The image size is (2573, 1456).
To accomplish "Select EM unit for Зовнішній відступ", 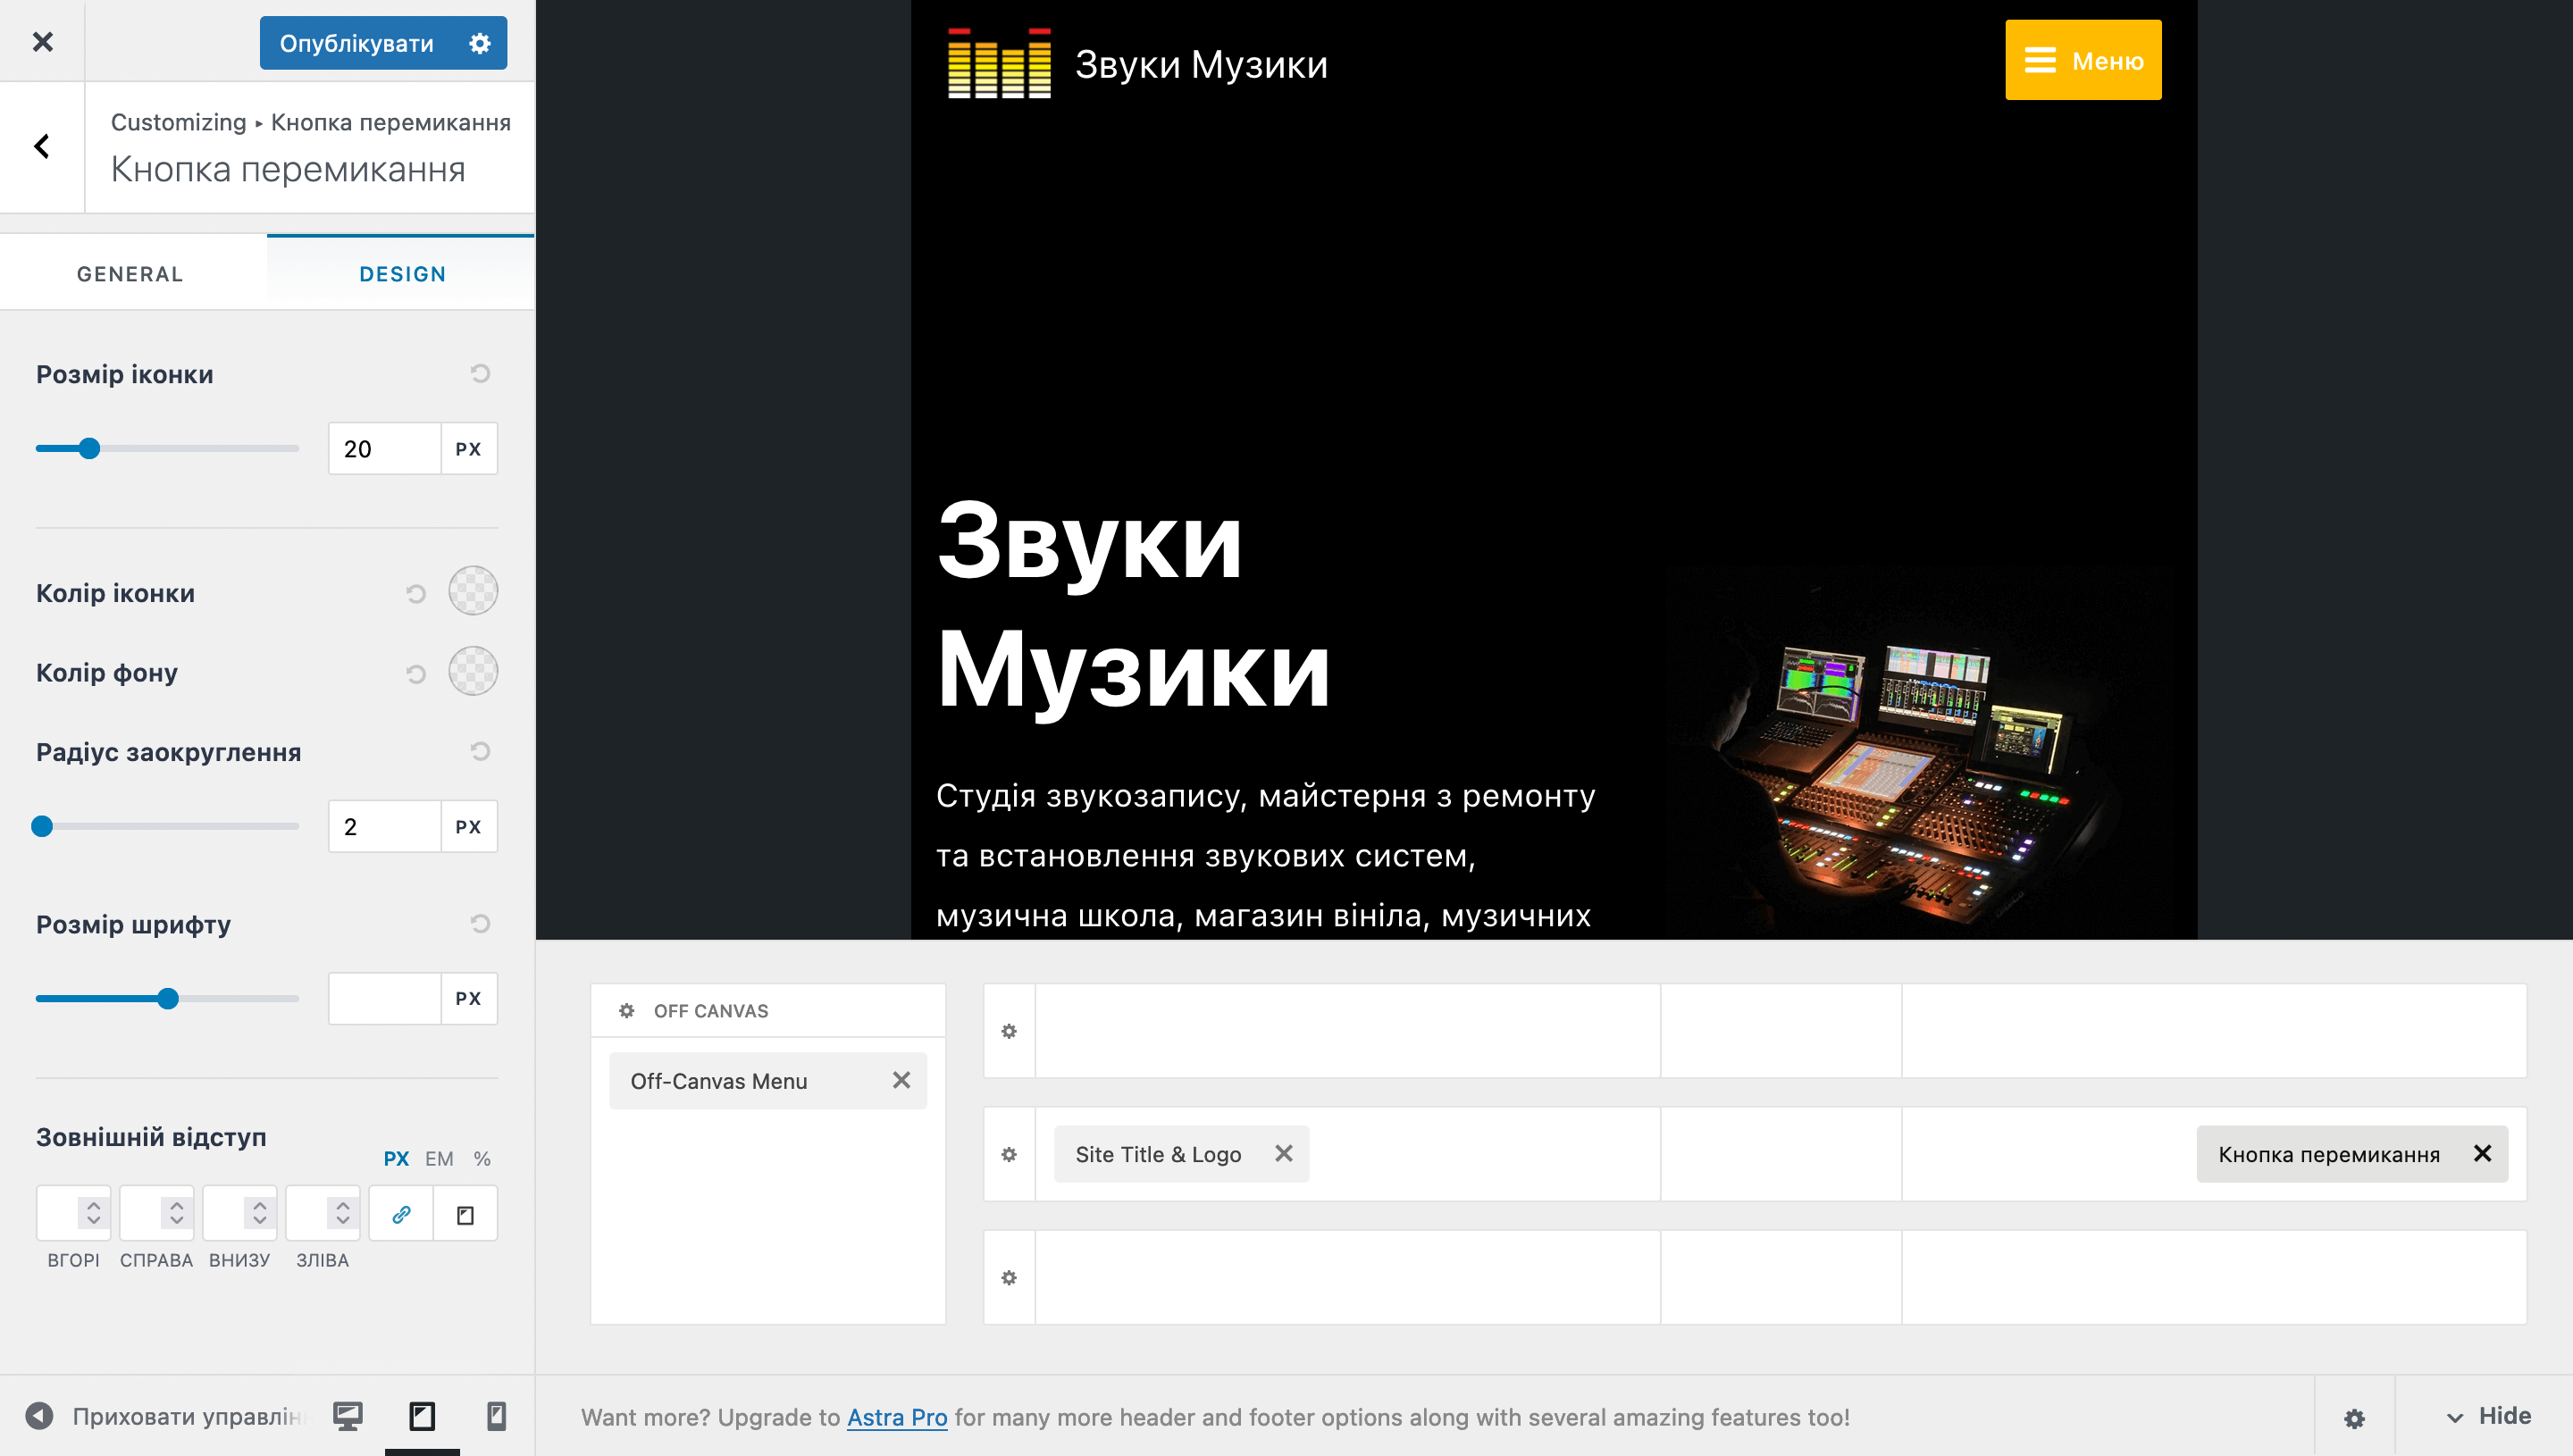I will tap(439, 1158).
